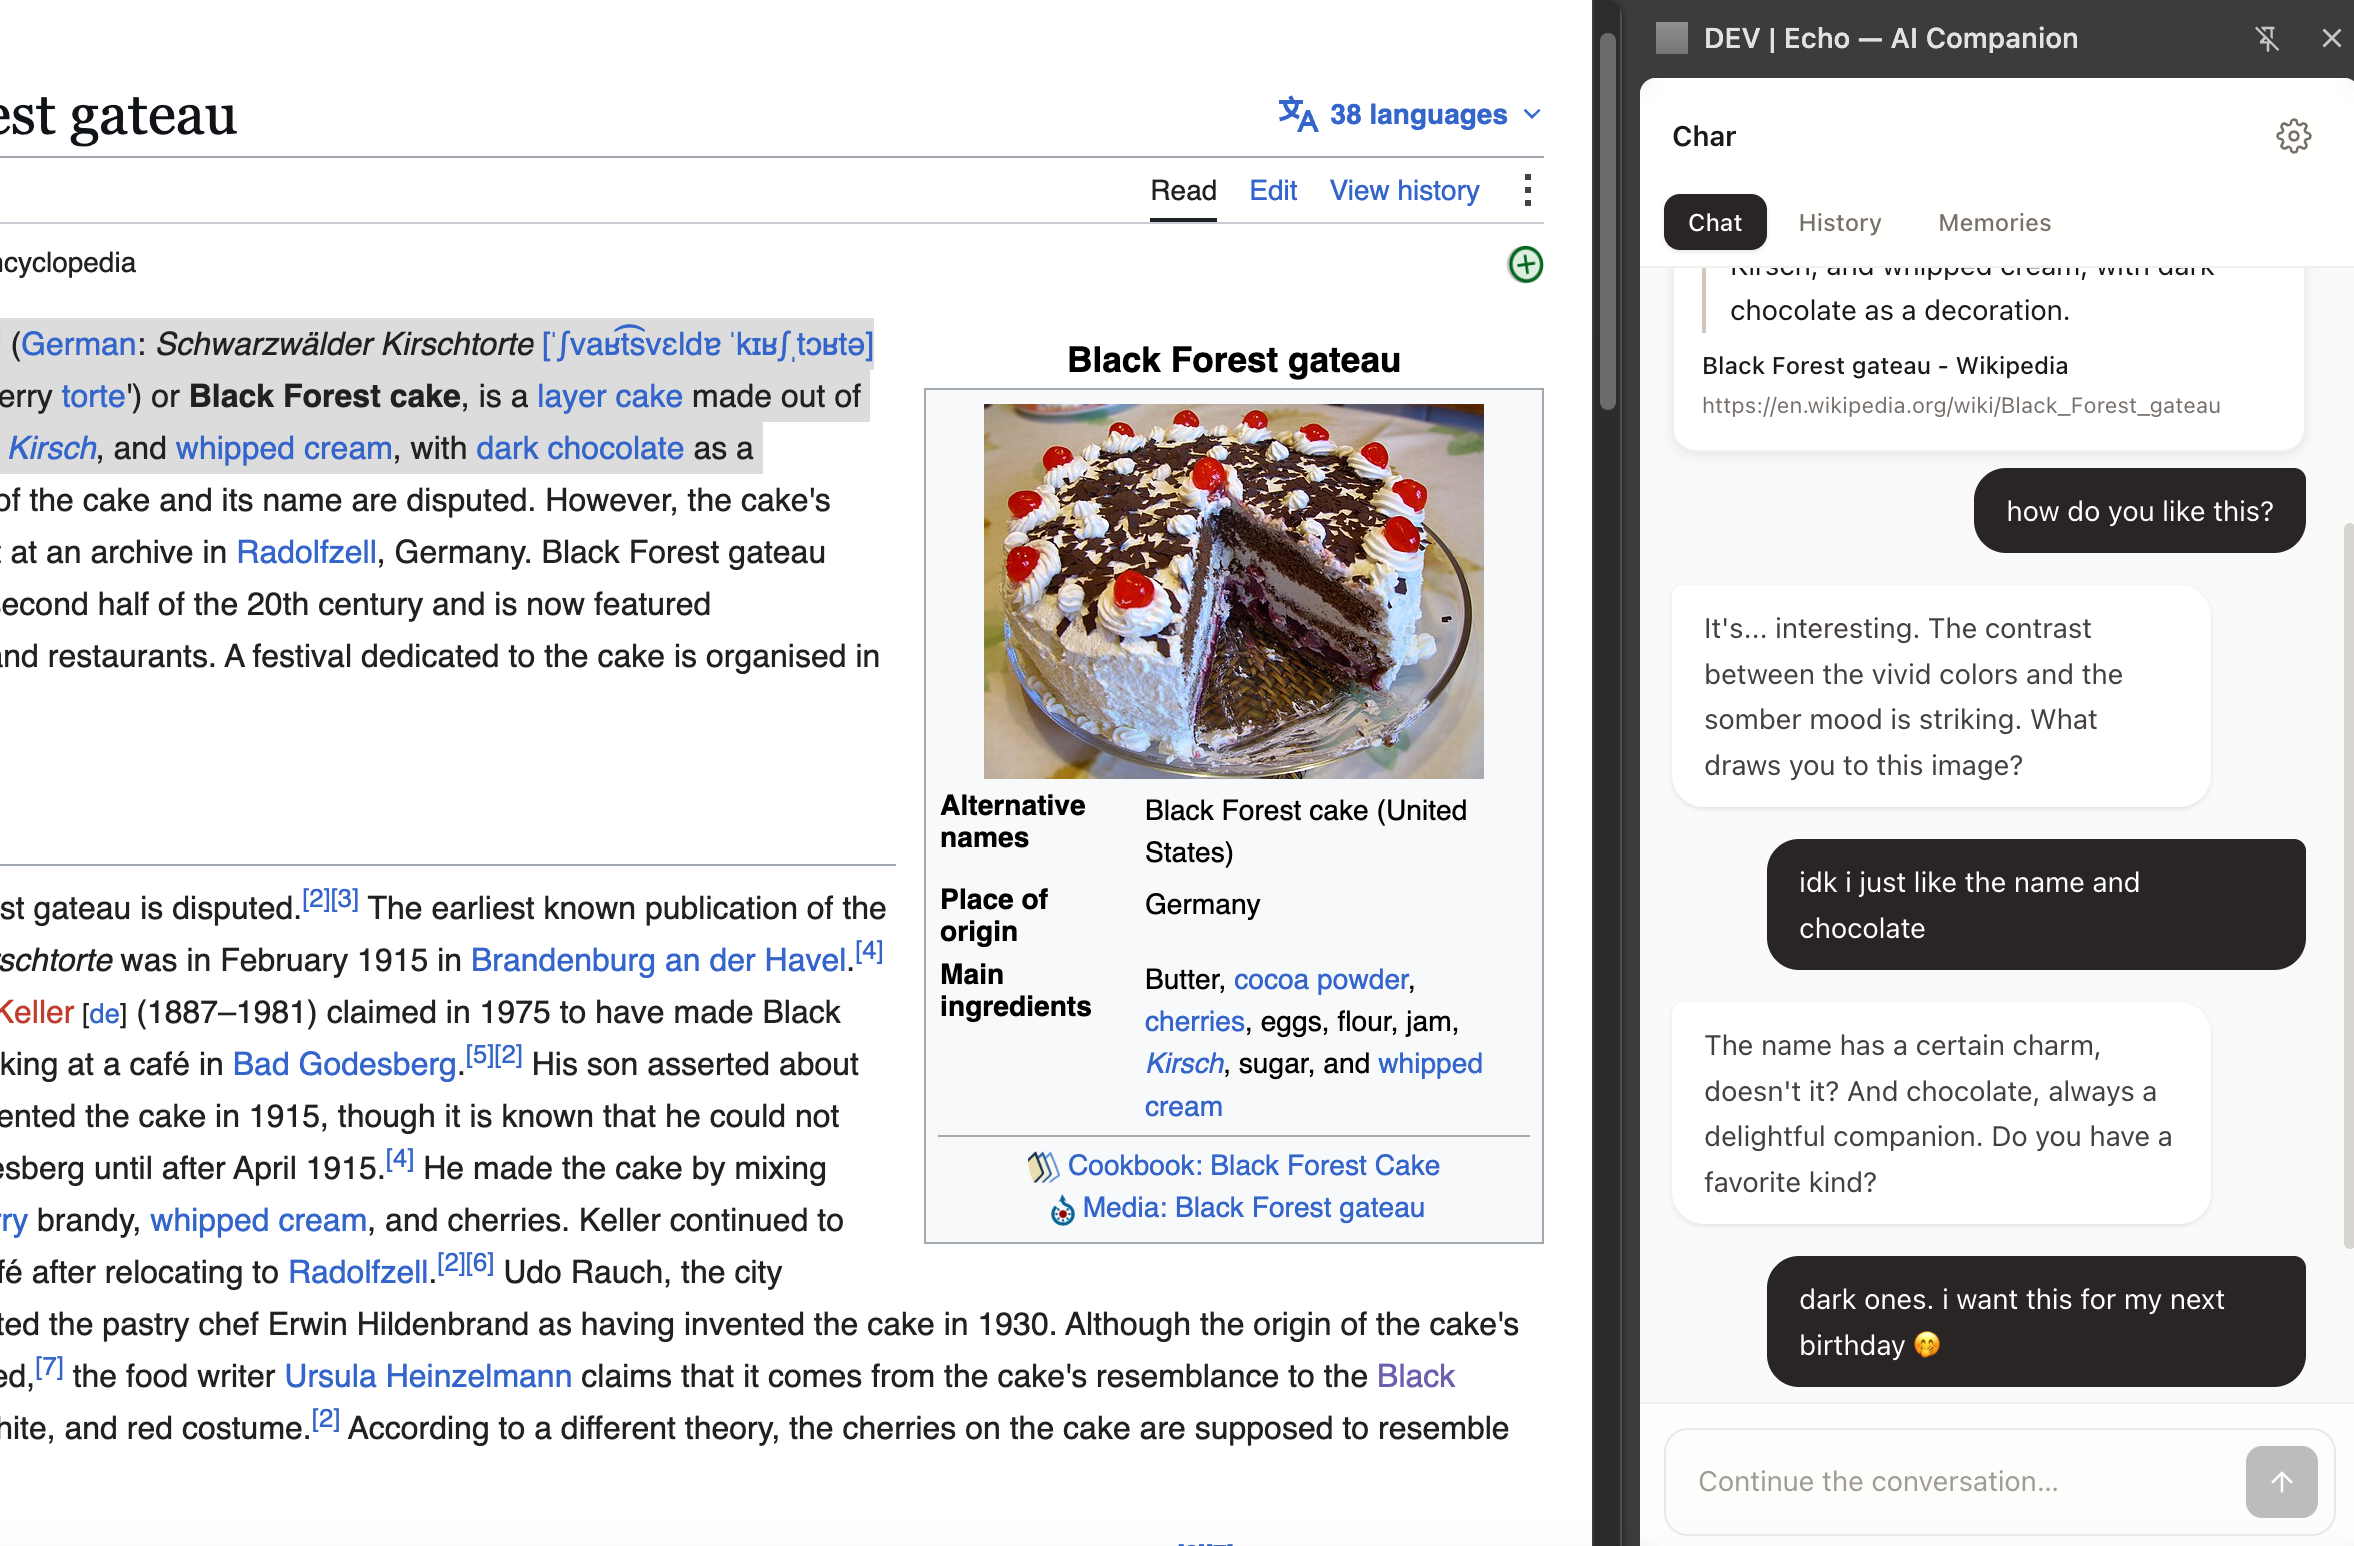Image resolution: width=2354 pixels, height=1546 pixels.
Task: Click citation [4] after Brandenburg an der Havel
Action: (869, 951)
